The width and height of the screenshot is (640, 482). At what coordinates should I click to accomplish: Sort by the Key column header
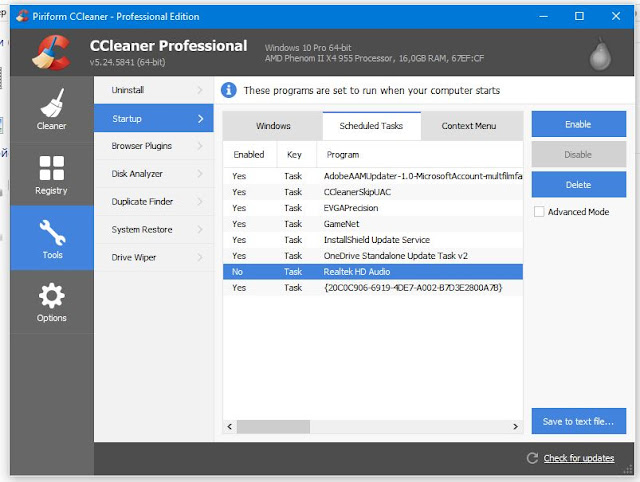[x=297, y=154]
